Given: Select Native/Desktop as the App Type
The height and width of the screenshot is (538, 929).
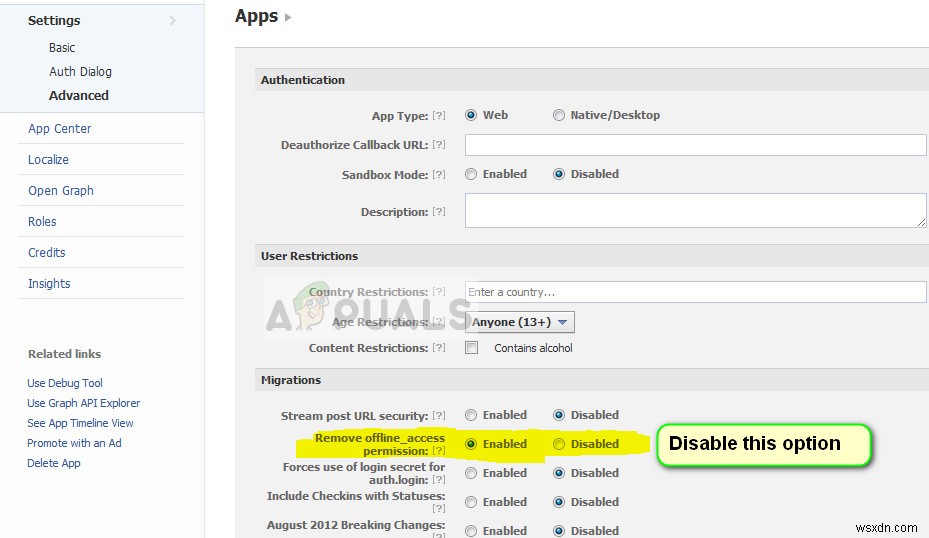Looking at the screenshot, I should 559,115.
